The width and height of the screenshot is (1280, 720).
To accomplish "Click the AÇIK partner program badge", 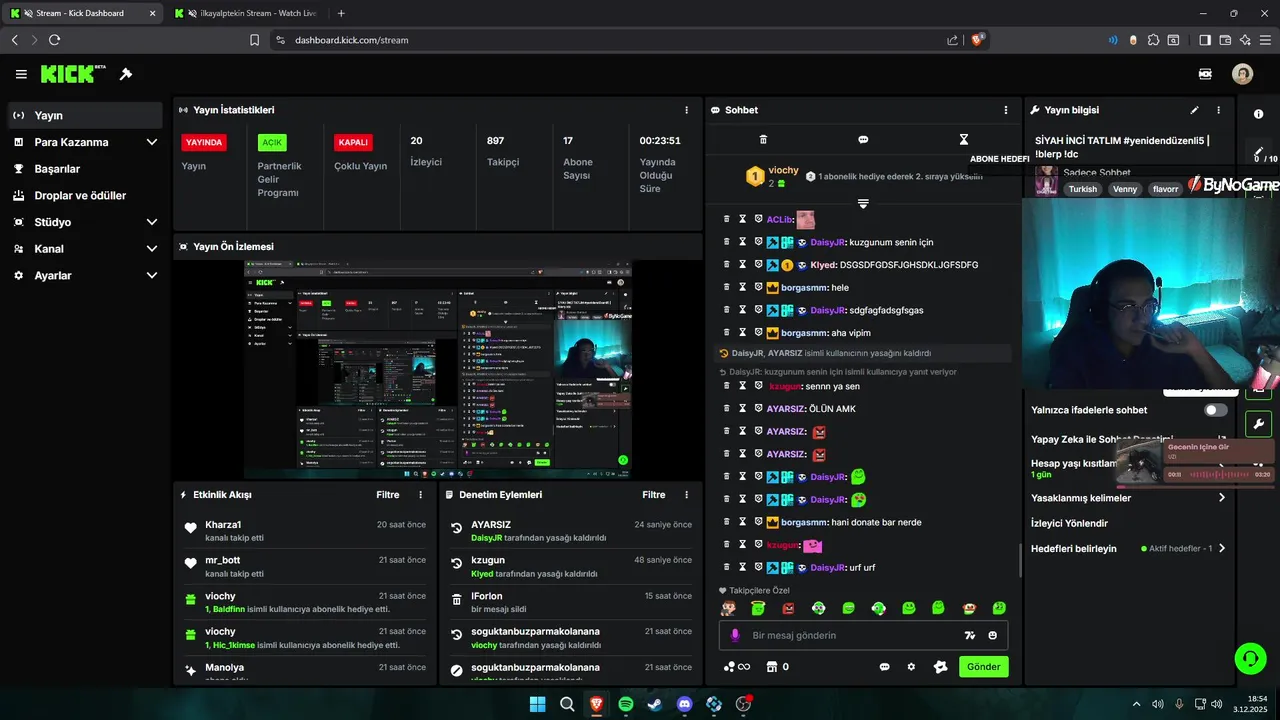I will (x=272, y=142).
